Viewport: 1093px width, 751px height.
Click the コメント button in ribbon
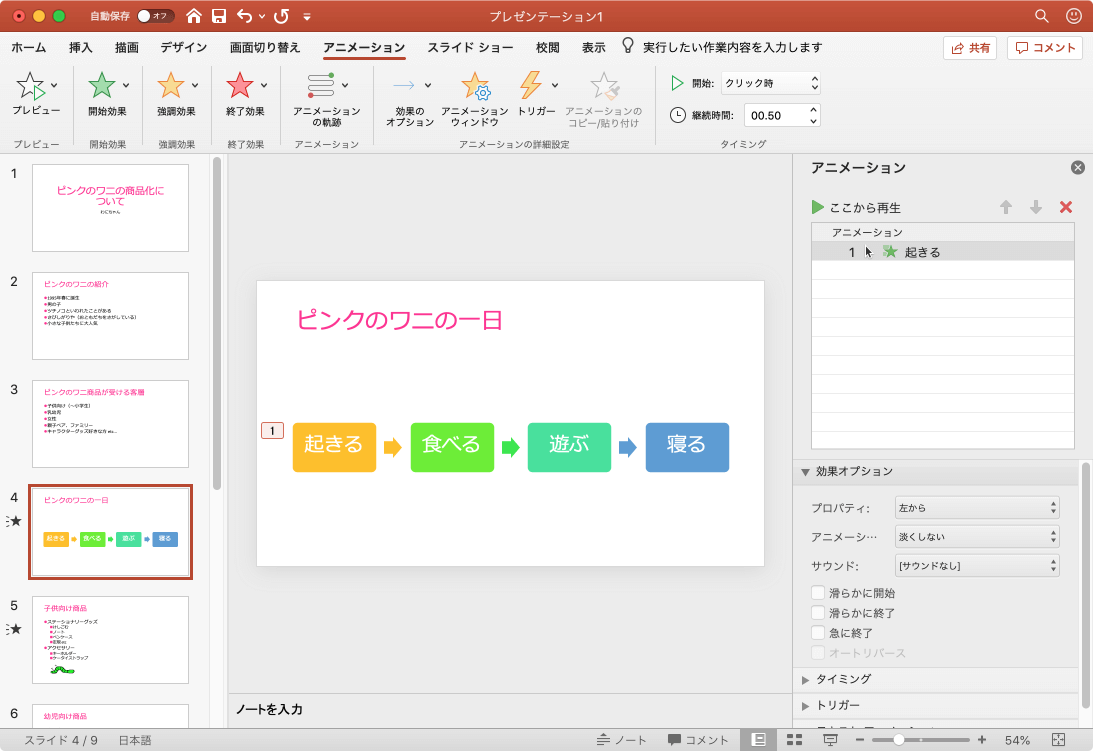(x=1045, y=47)
